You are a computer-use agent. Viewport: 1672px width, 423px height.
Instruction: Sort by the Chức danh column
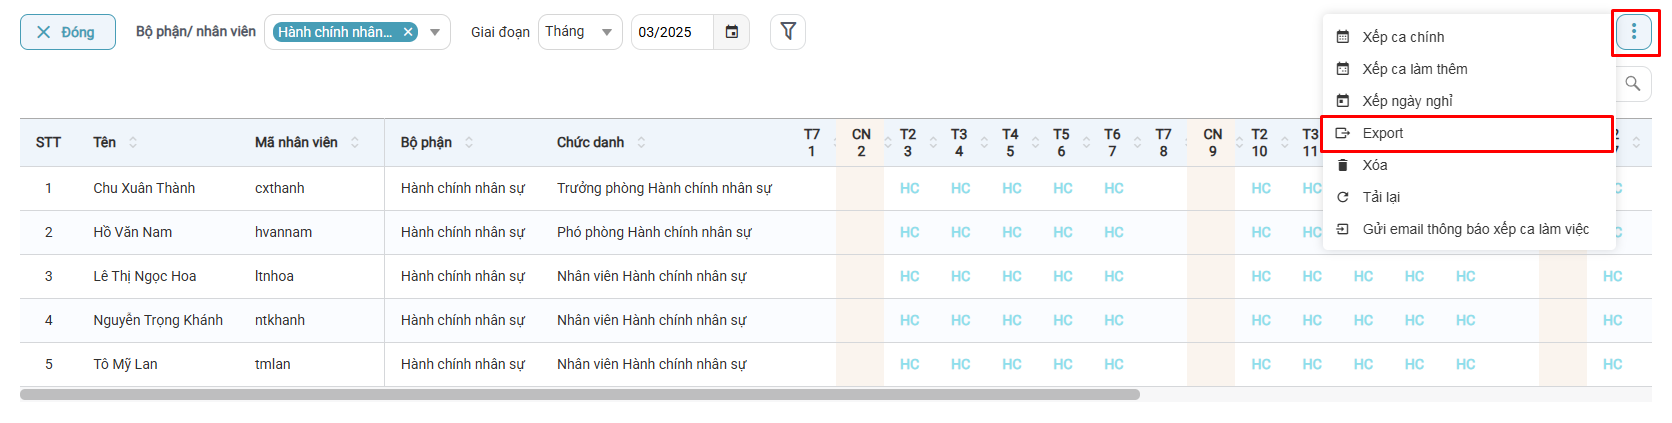(x=641, y=142)
